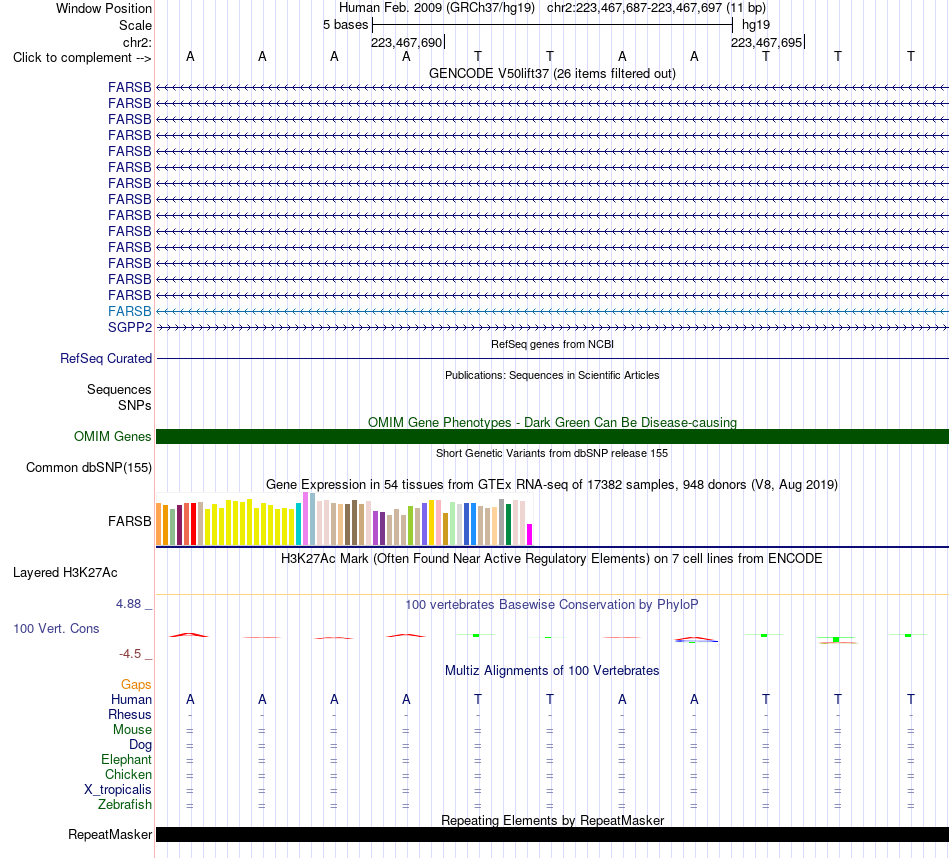
Task: Click the -4.5 lower axis value
Action: [x=130, y=654]
